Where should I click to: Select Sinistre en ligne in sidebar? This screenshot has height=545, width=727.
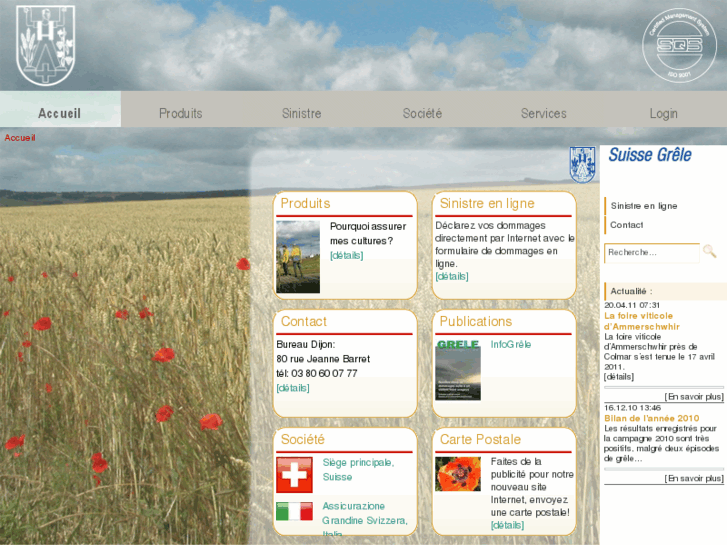click(x=644, y=206)
